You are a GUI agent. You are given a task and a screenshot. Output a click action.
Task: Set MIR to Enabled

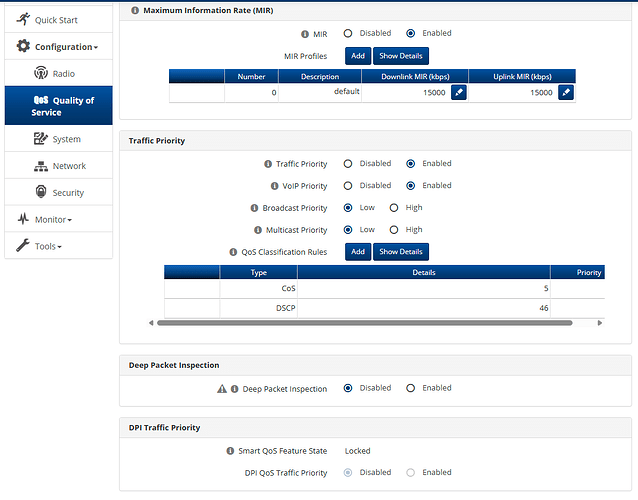411,33
